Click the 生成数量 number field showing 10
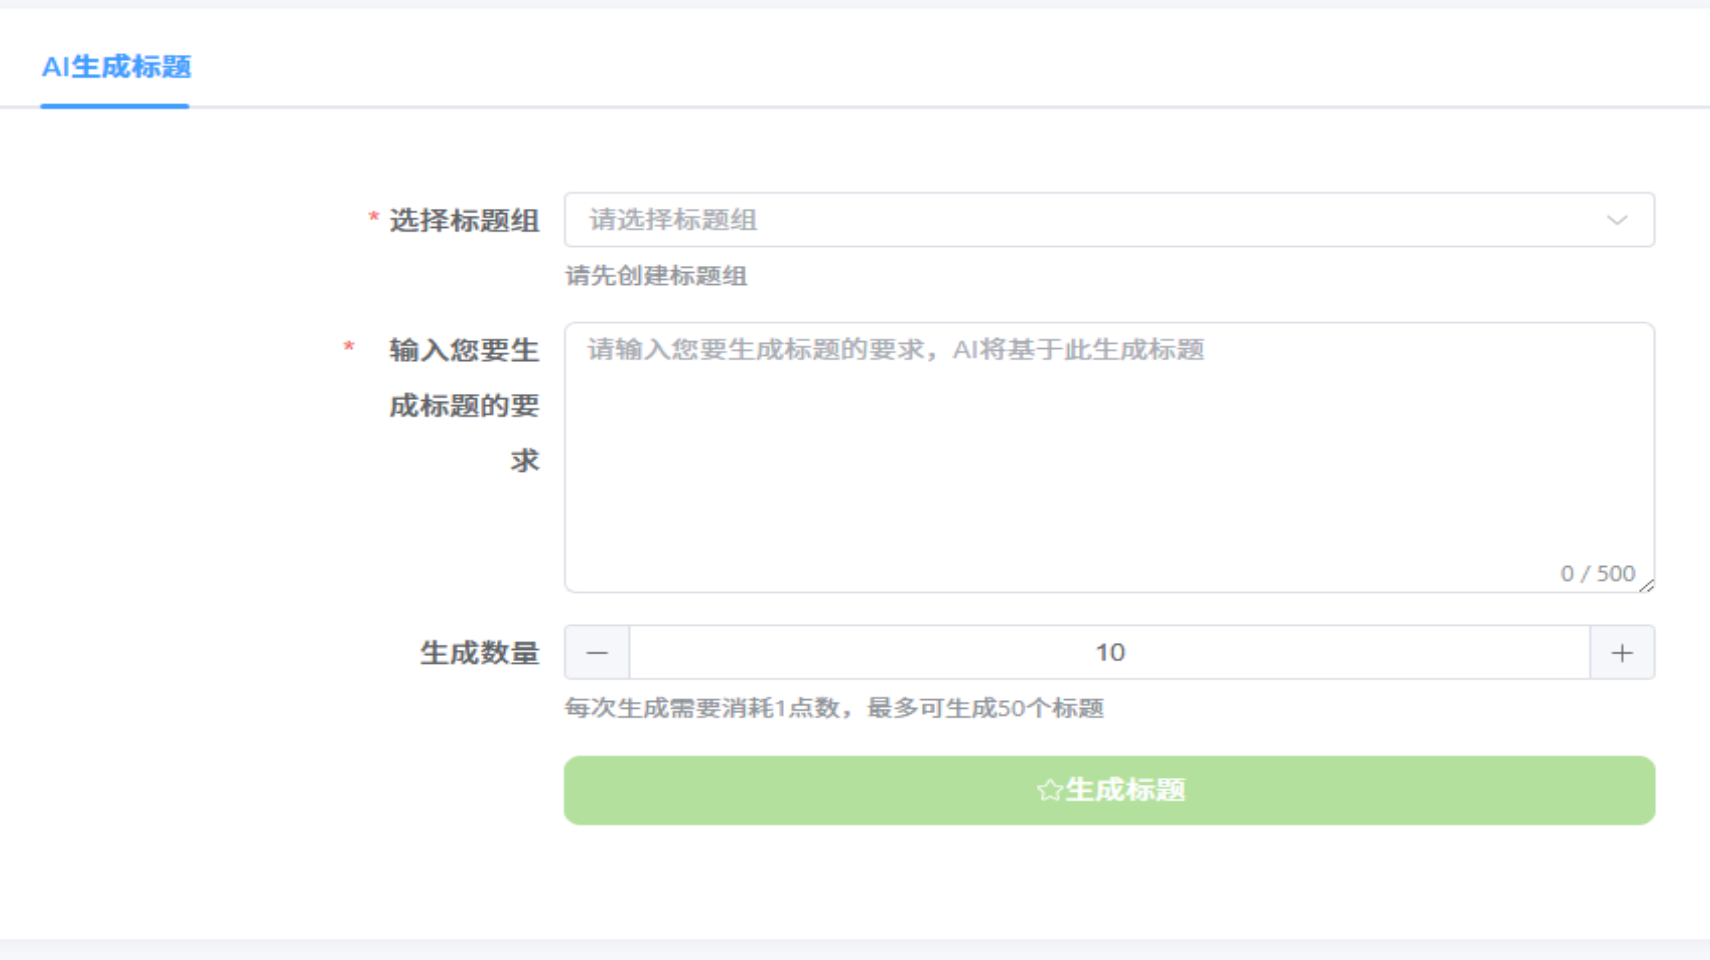Viewport: 1710px width, 960px height. [1109, 653]
